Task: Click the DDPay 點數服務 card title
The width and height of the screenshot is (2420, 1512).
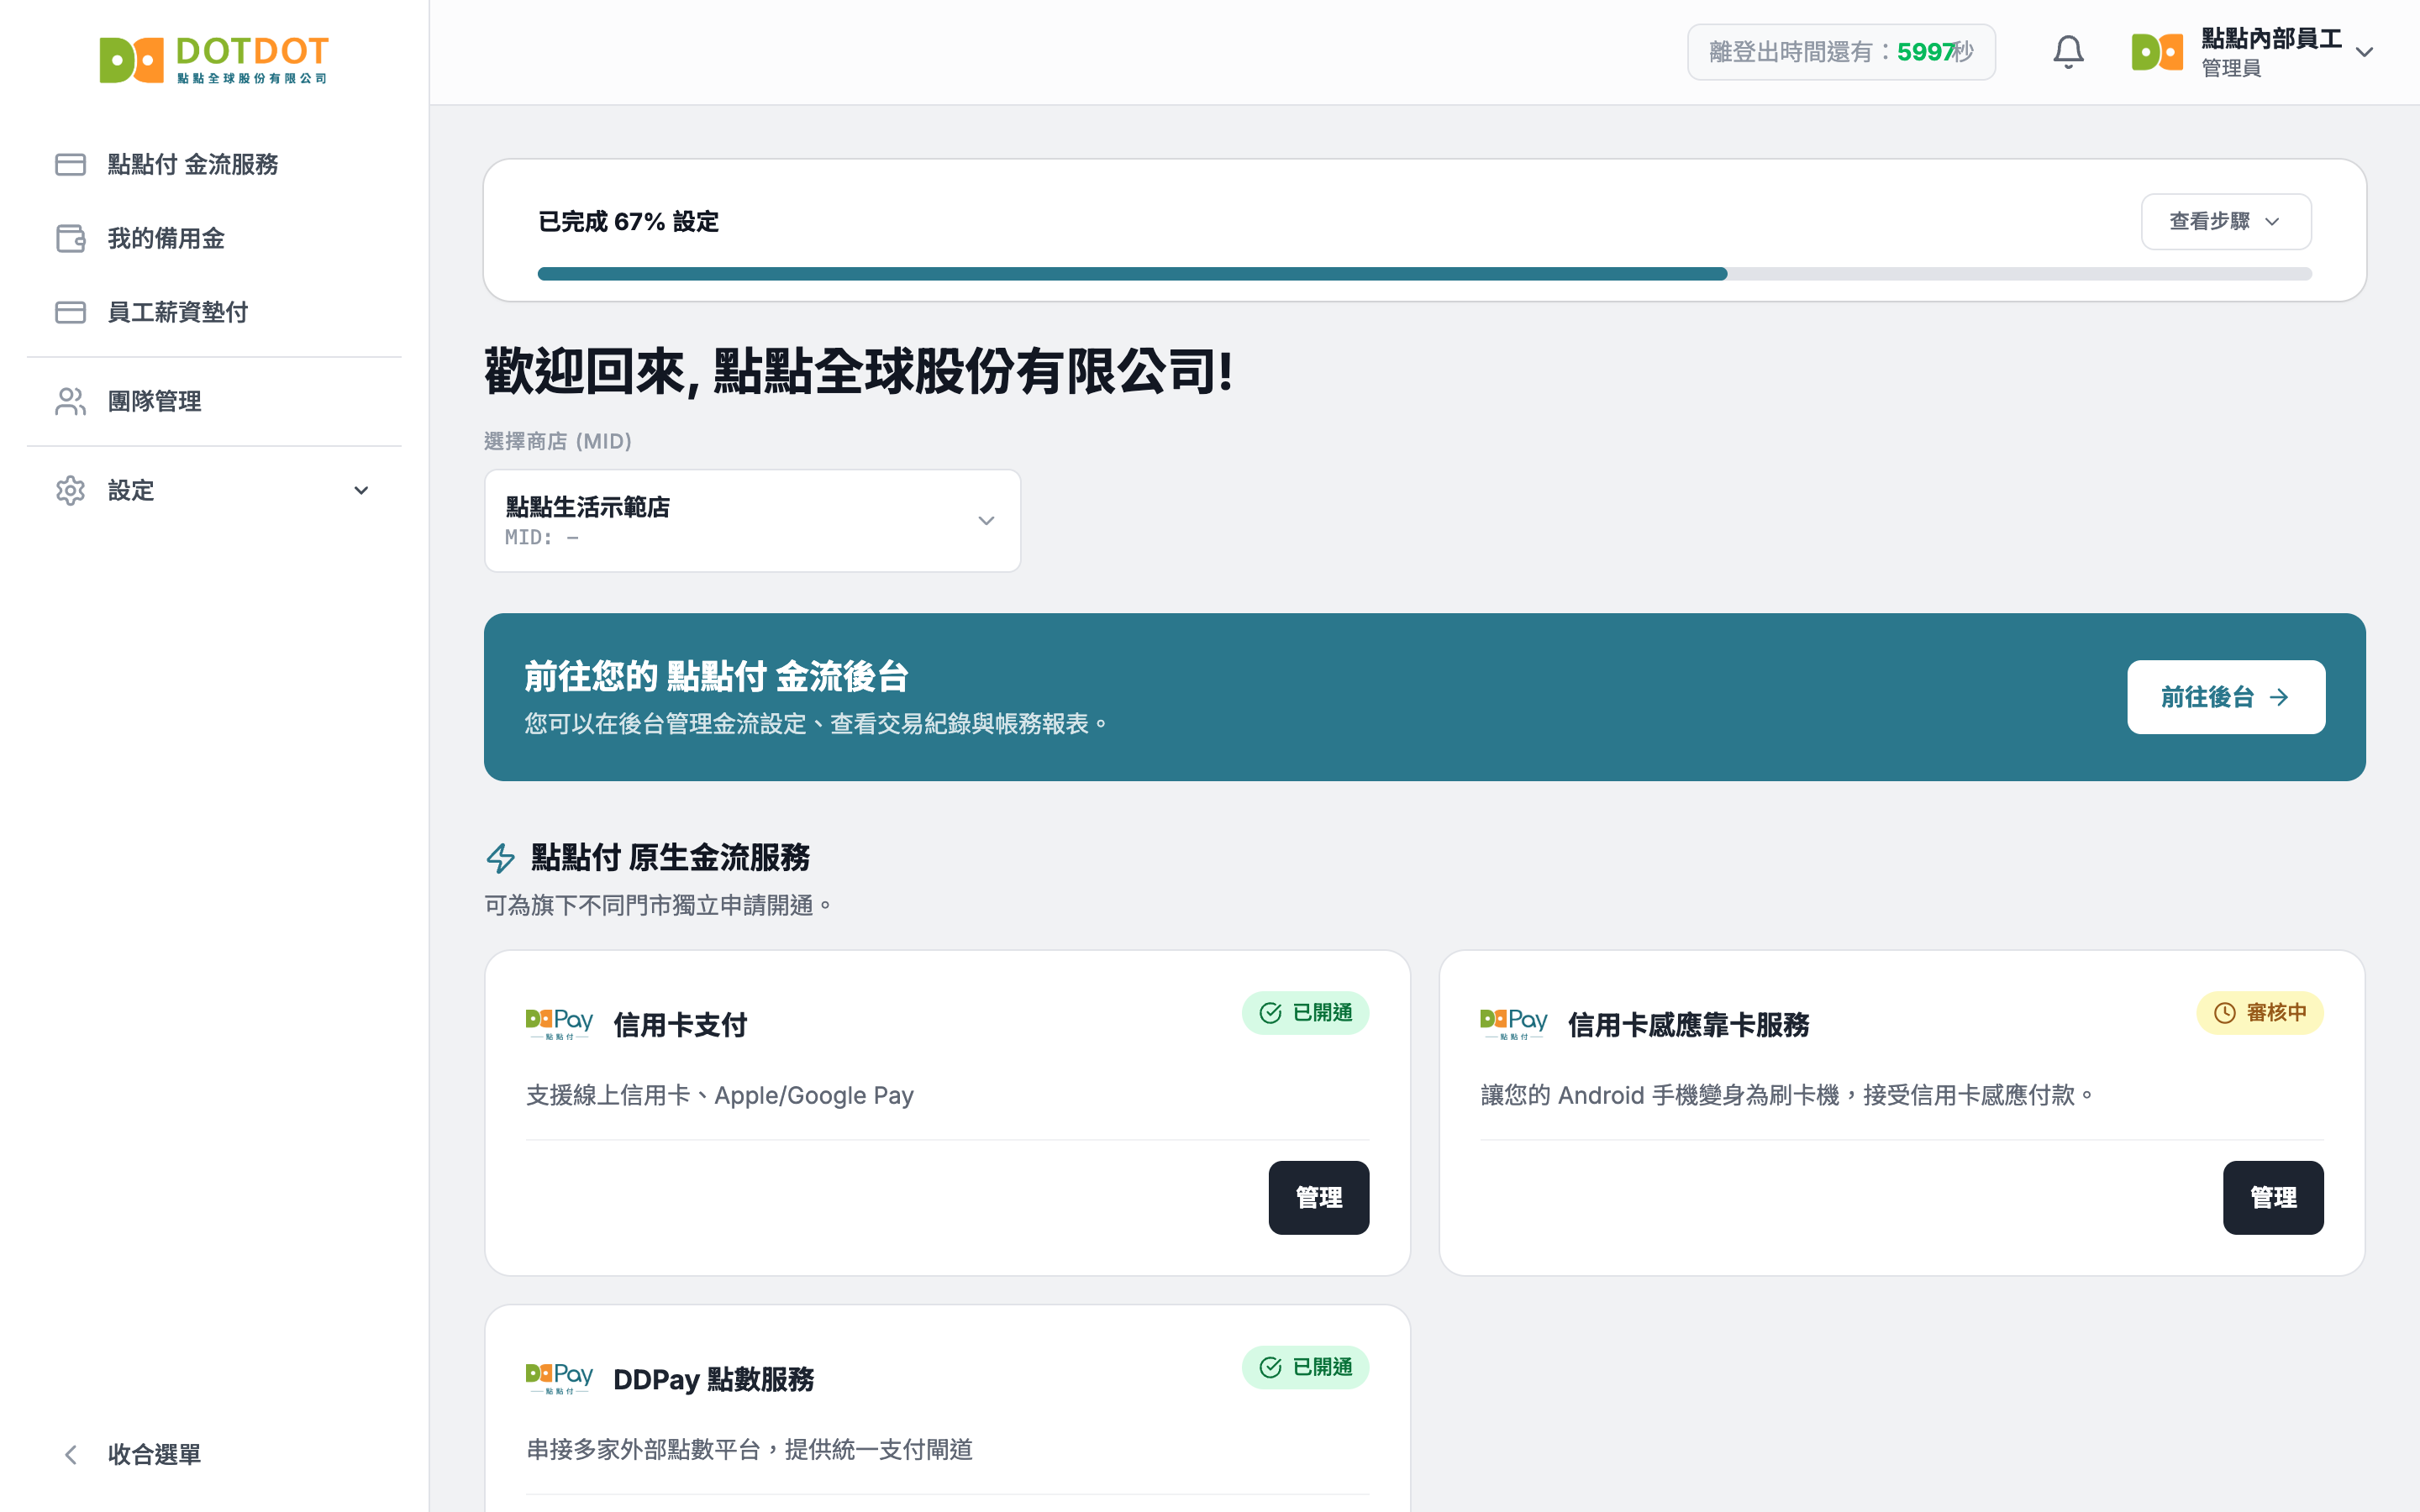Action: click(x=713, y=1379)
